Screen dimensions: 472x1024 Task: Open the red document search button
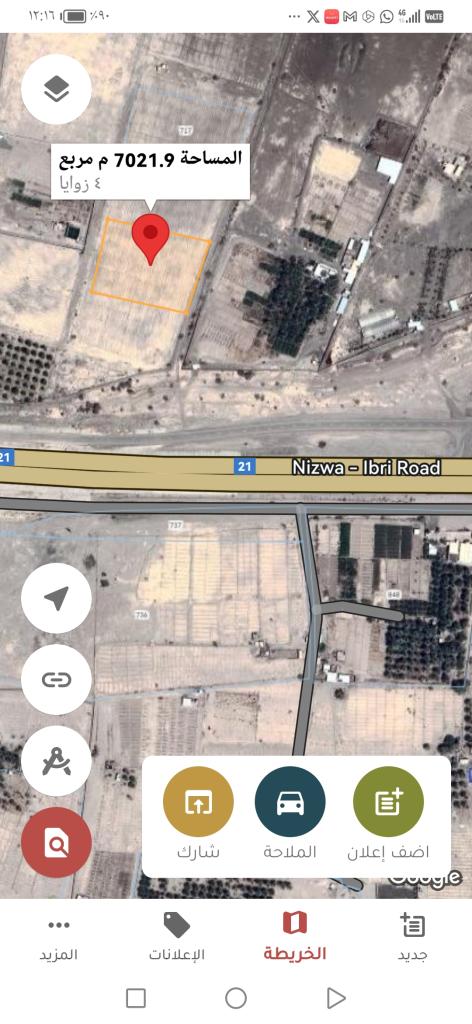tap(56, 842)
